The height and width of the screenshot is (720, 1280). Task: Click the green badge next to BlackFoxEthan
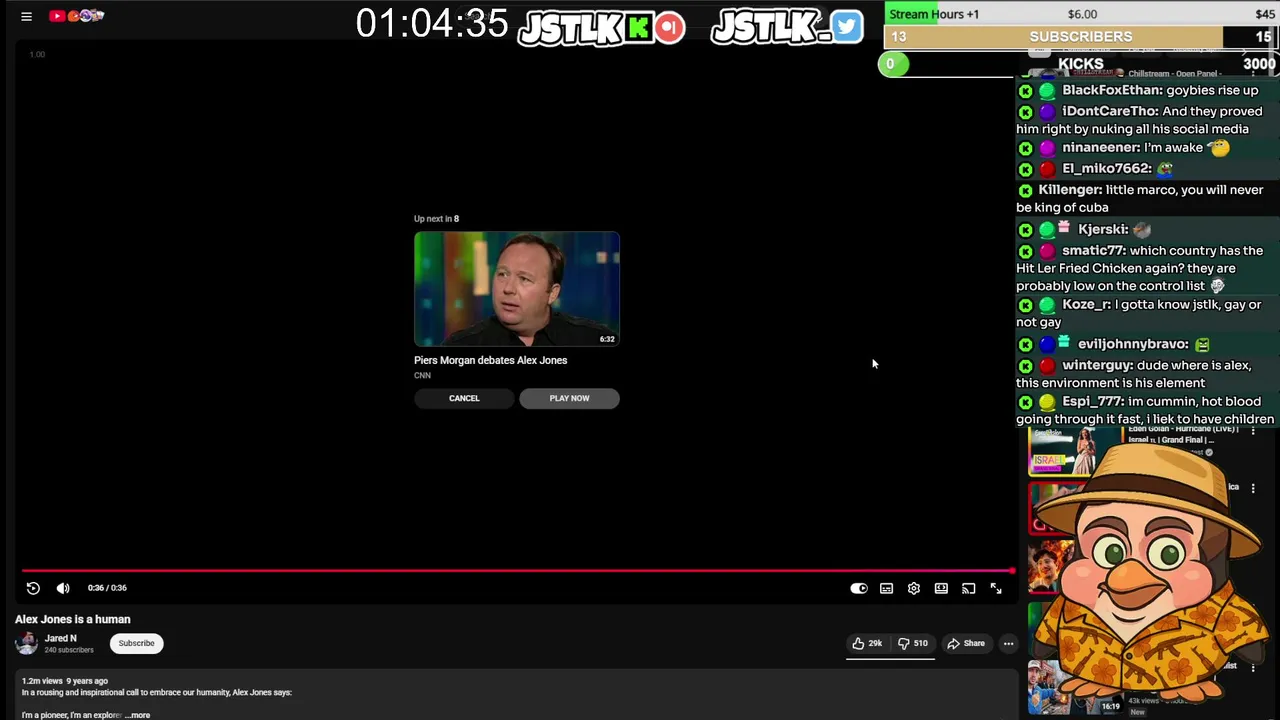(x=1047, y=91)
